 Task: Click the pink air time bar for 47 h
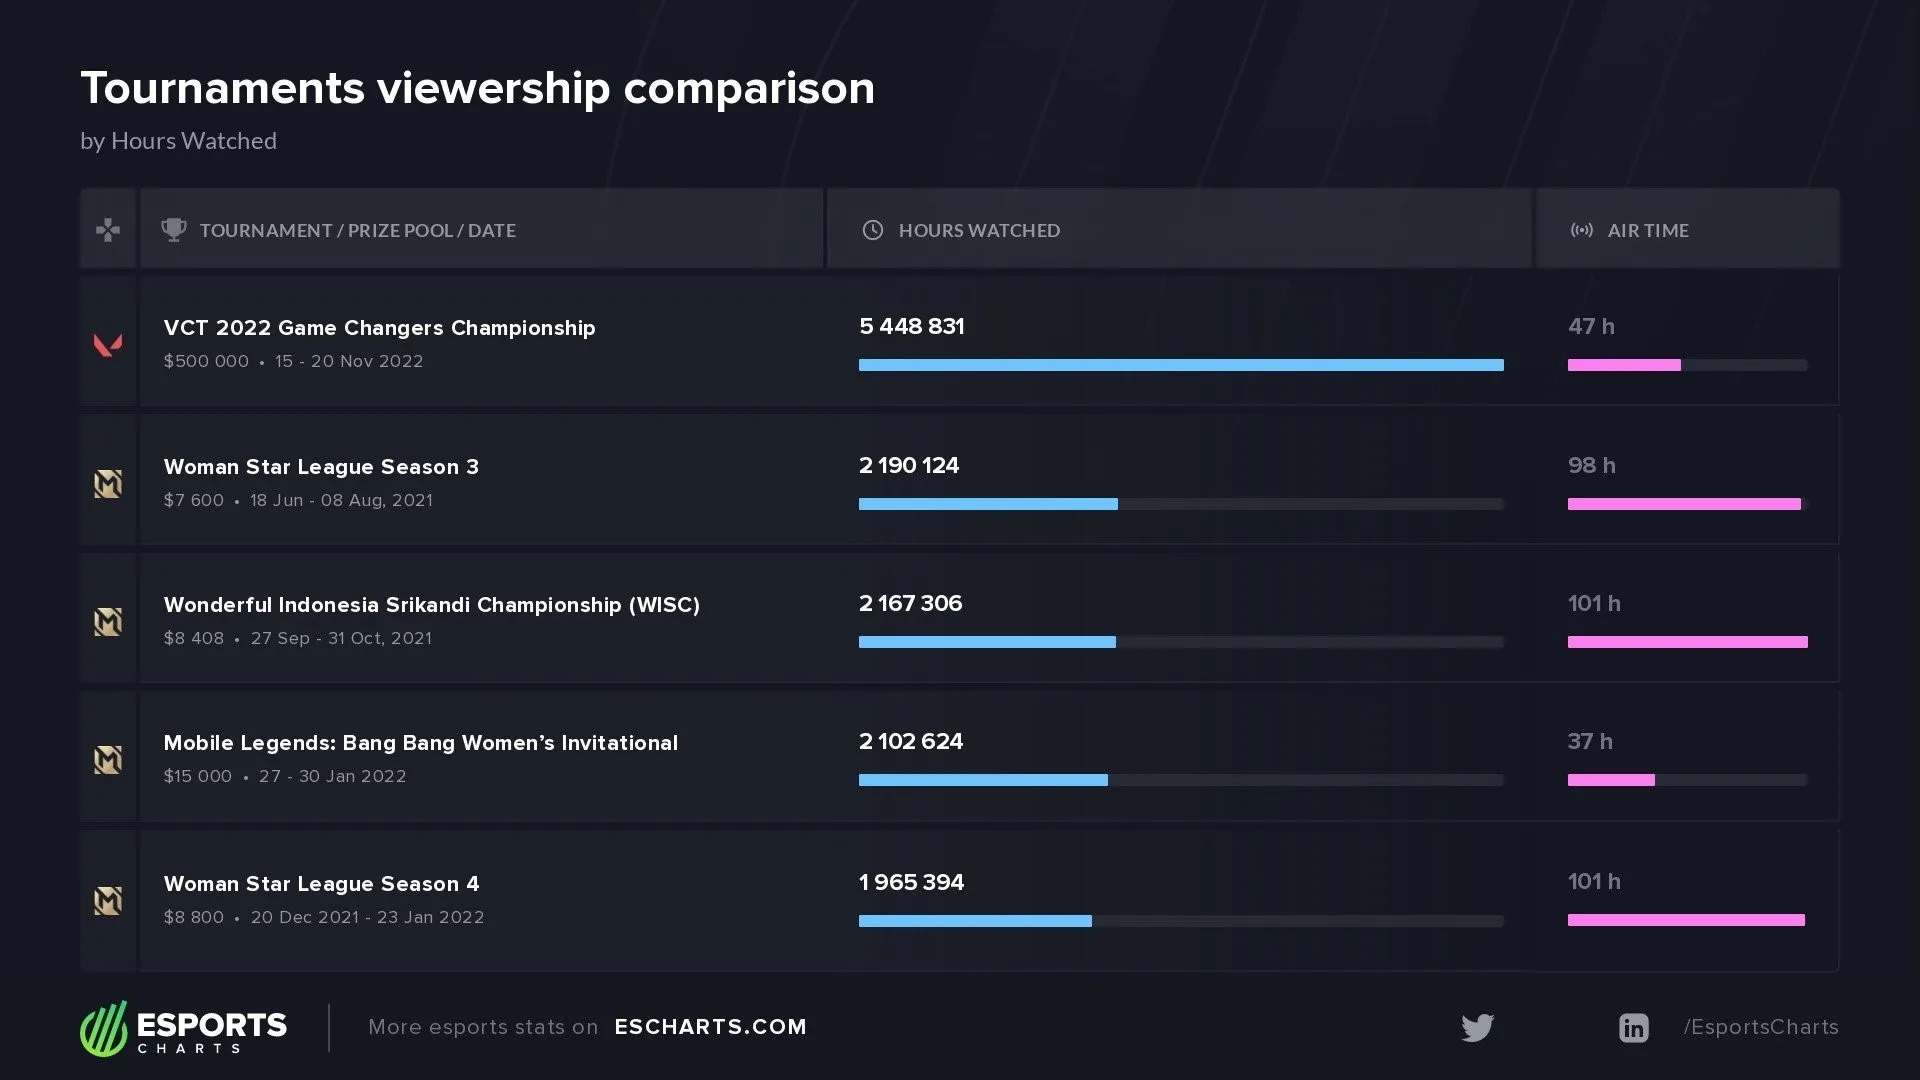tap(1624, 365)
